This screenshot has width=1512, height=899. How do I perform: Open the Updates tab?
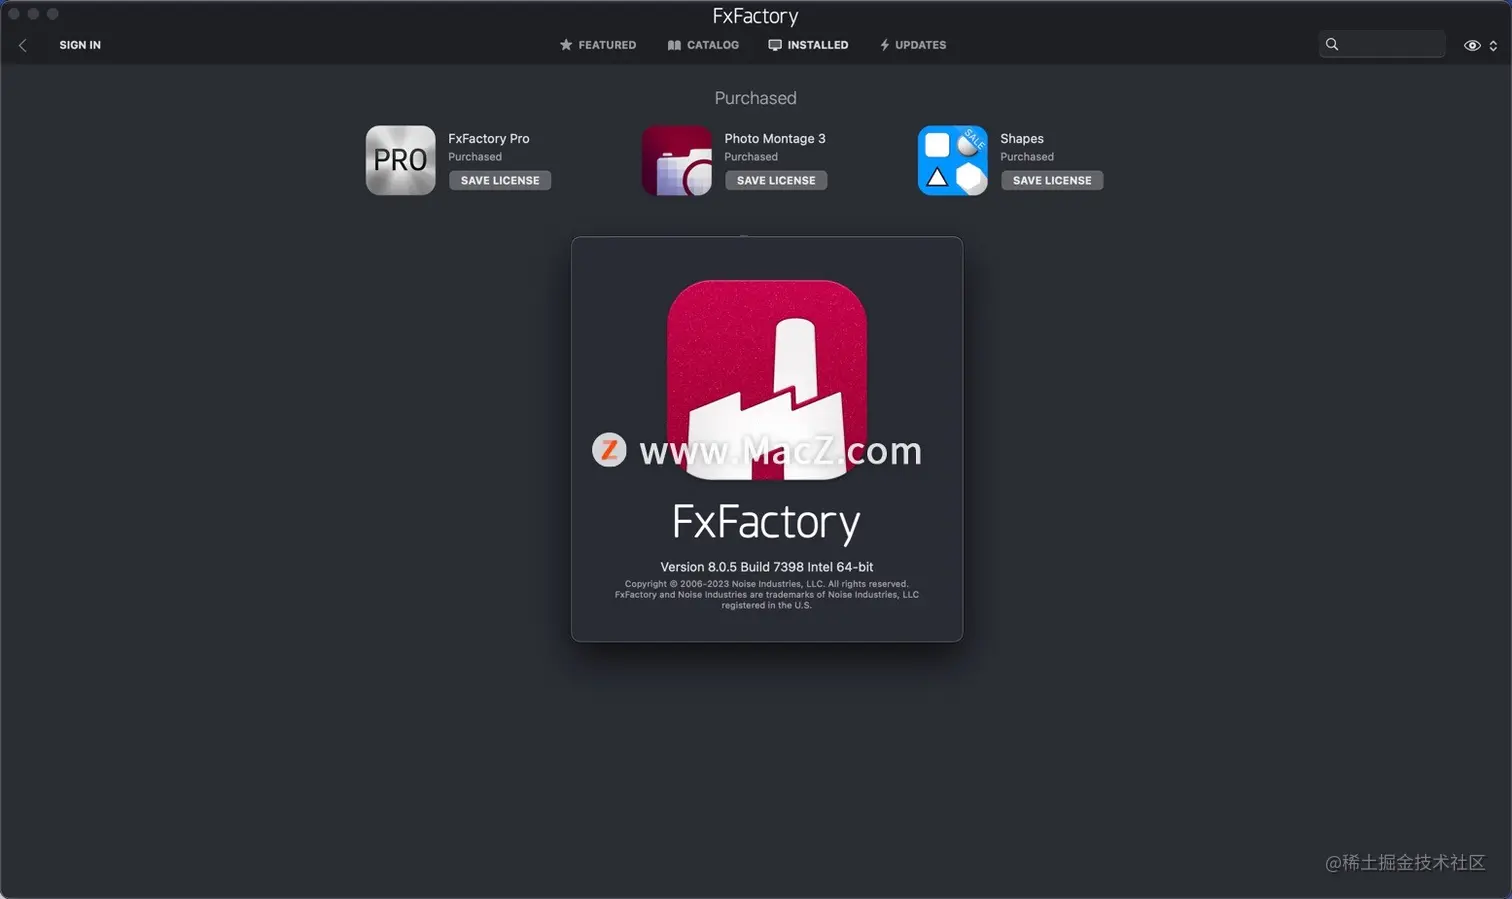tap(913, 45)
